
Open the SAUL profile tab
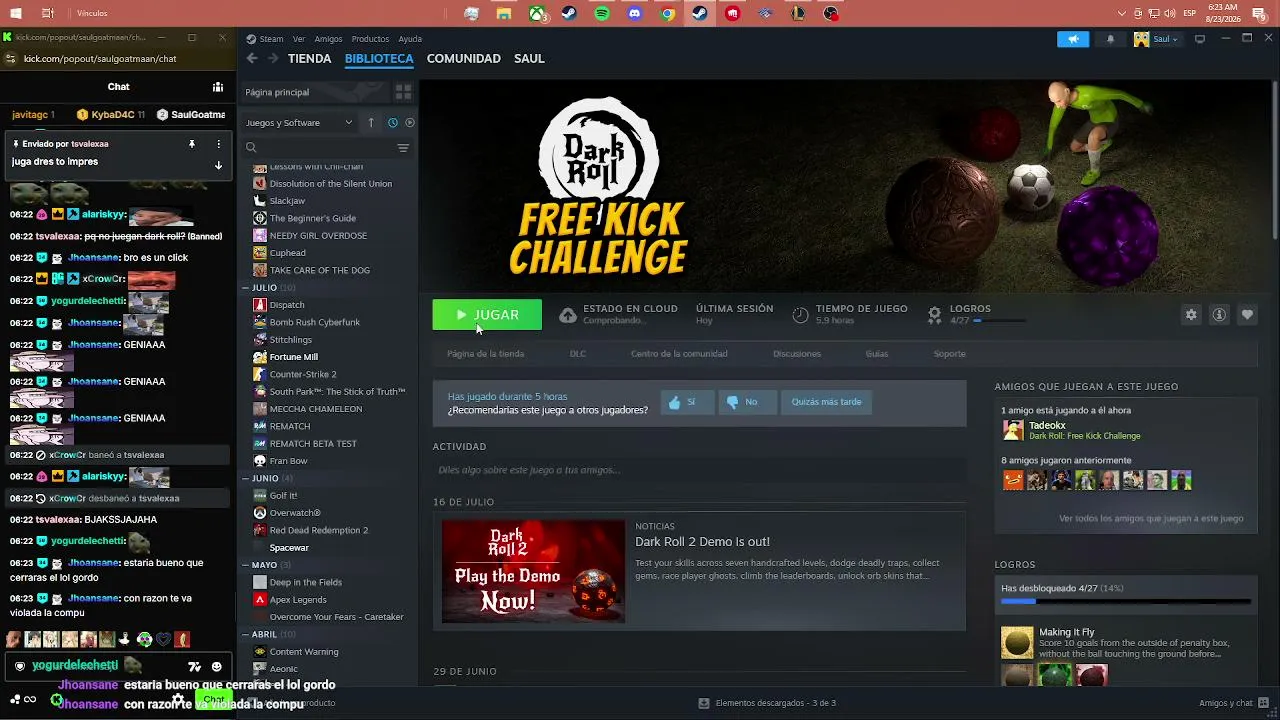pos(529,59)
